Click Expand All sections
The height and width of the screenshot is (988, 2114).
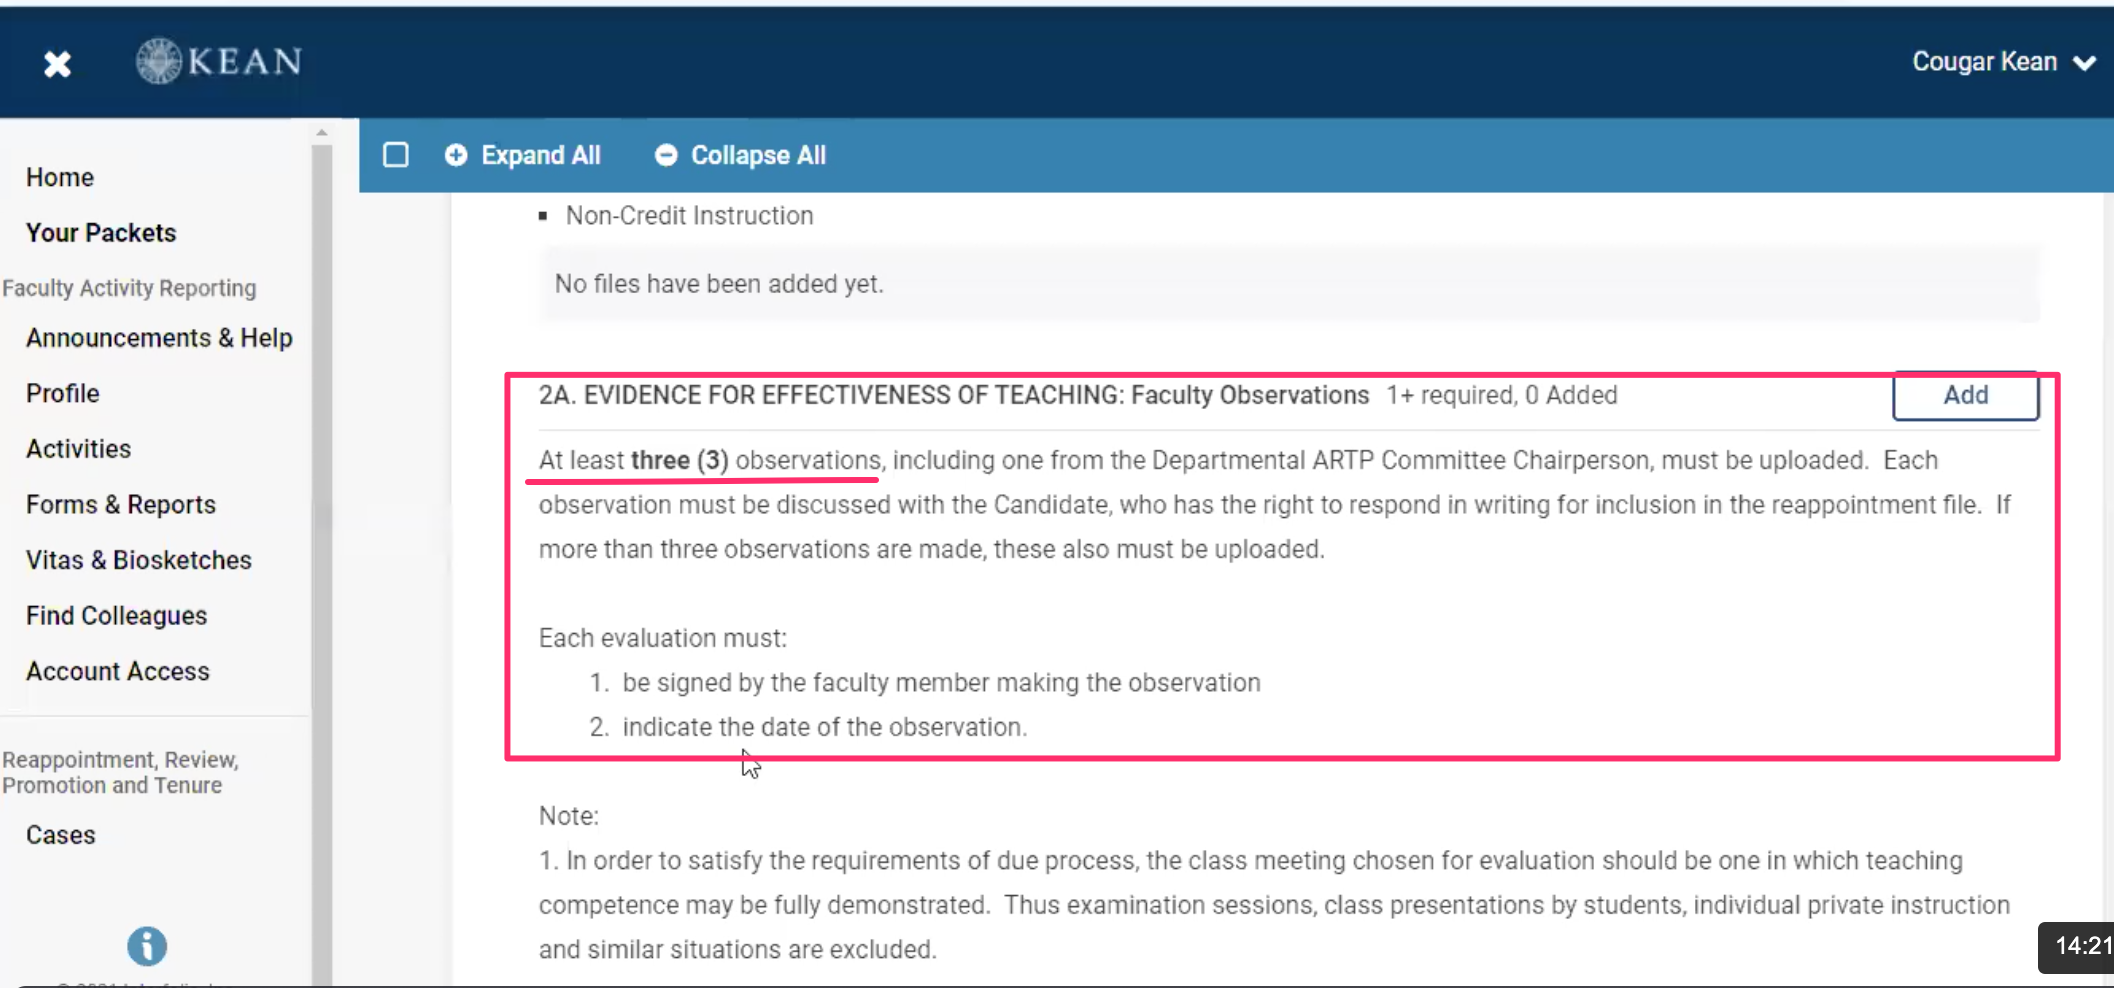pyautogui.click(x=523, y=155)
